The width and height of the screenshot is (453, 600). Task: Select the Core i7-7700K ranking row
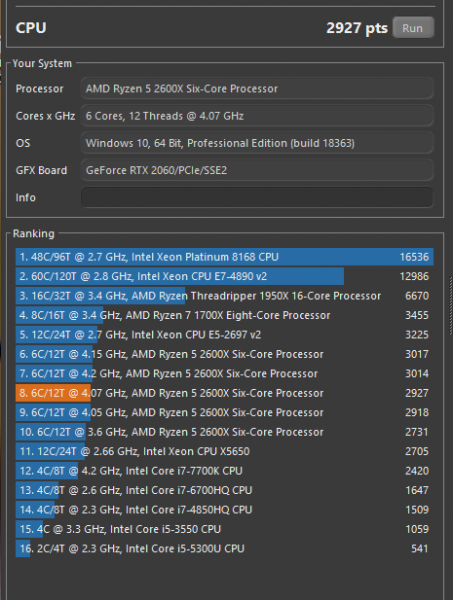tap(225, 471)
